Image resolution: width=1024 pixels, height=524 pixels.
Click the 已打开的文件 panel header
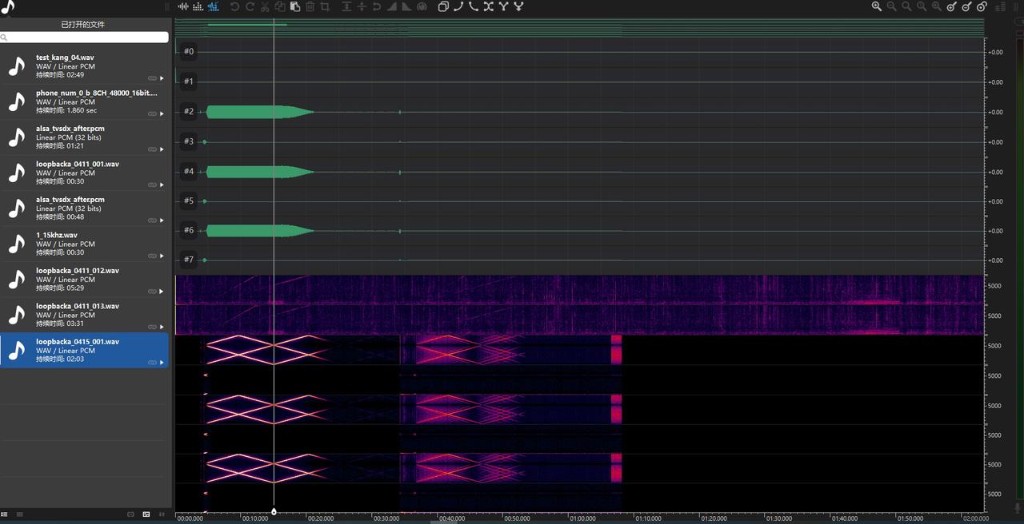coord(83,24)
